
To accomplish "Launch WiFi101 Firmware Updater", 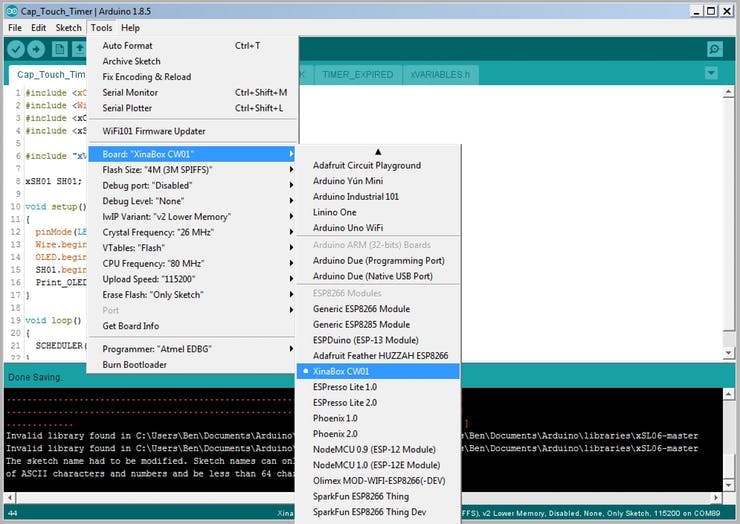I will pos(193,131).
